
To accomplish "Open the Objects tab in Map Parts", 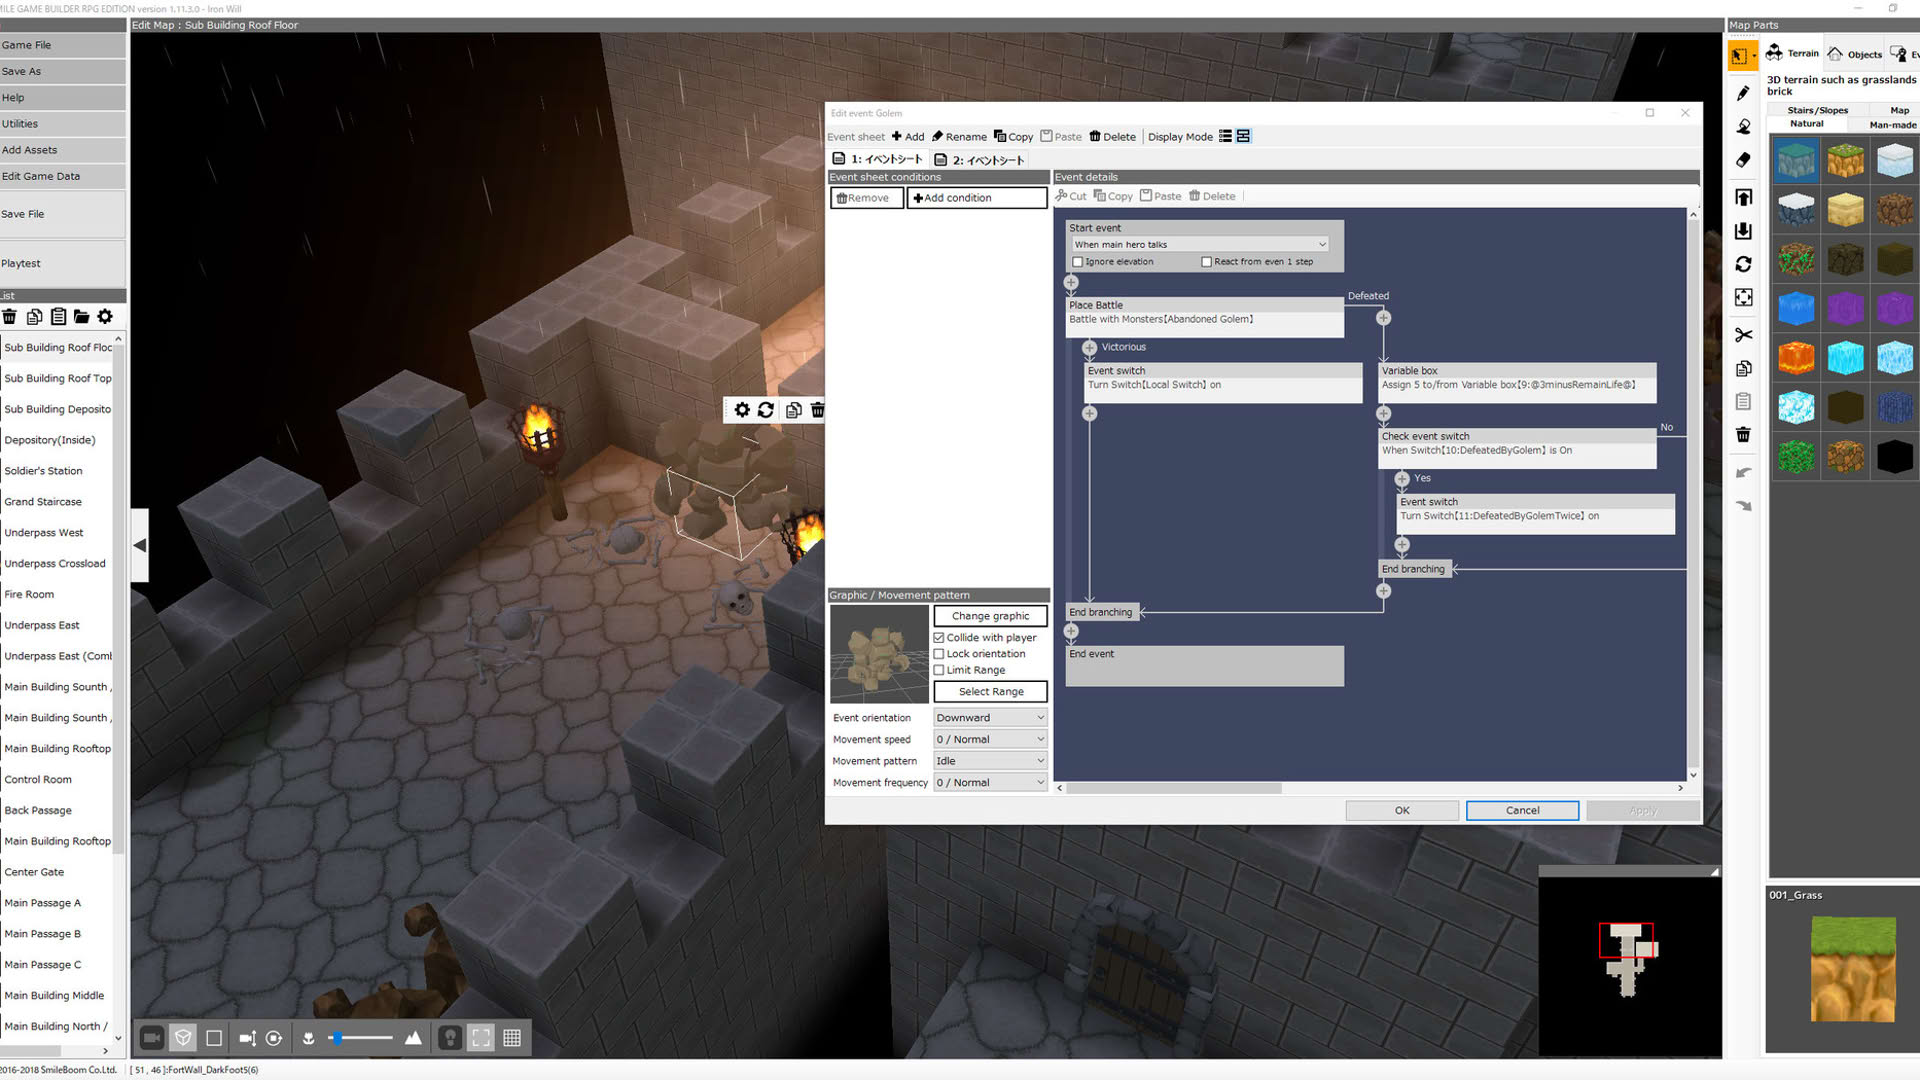I will coord(1855,54).
